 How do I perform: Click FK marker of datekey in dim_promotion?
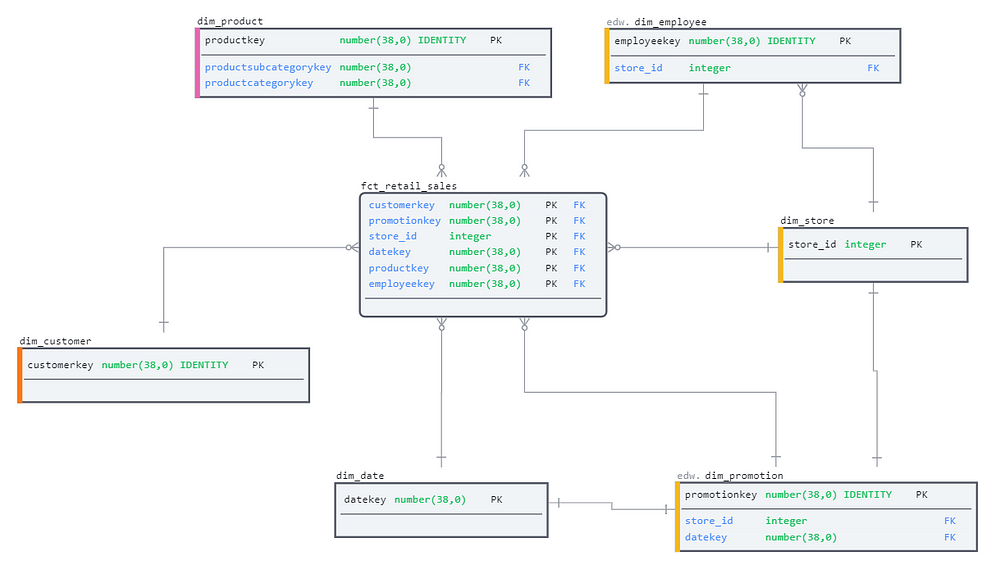pyautogui.click(x=950, y=537)
